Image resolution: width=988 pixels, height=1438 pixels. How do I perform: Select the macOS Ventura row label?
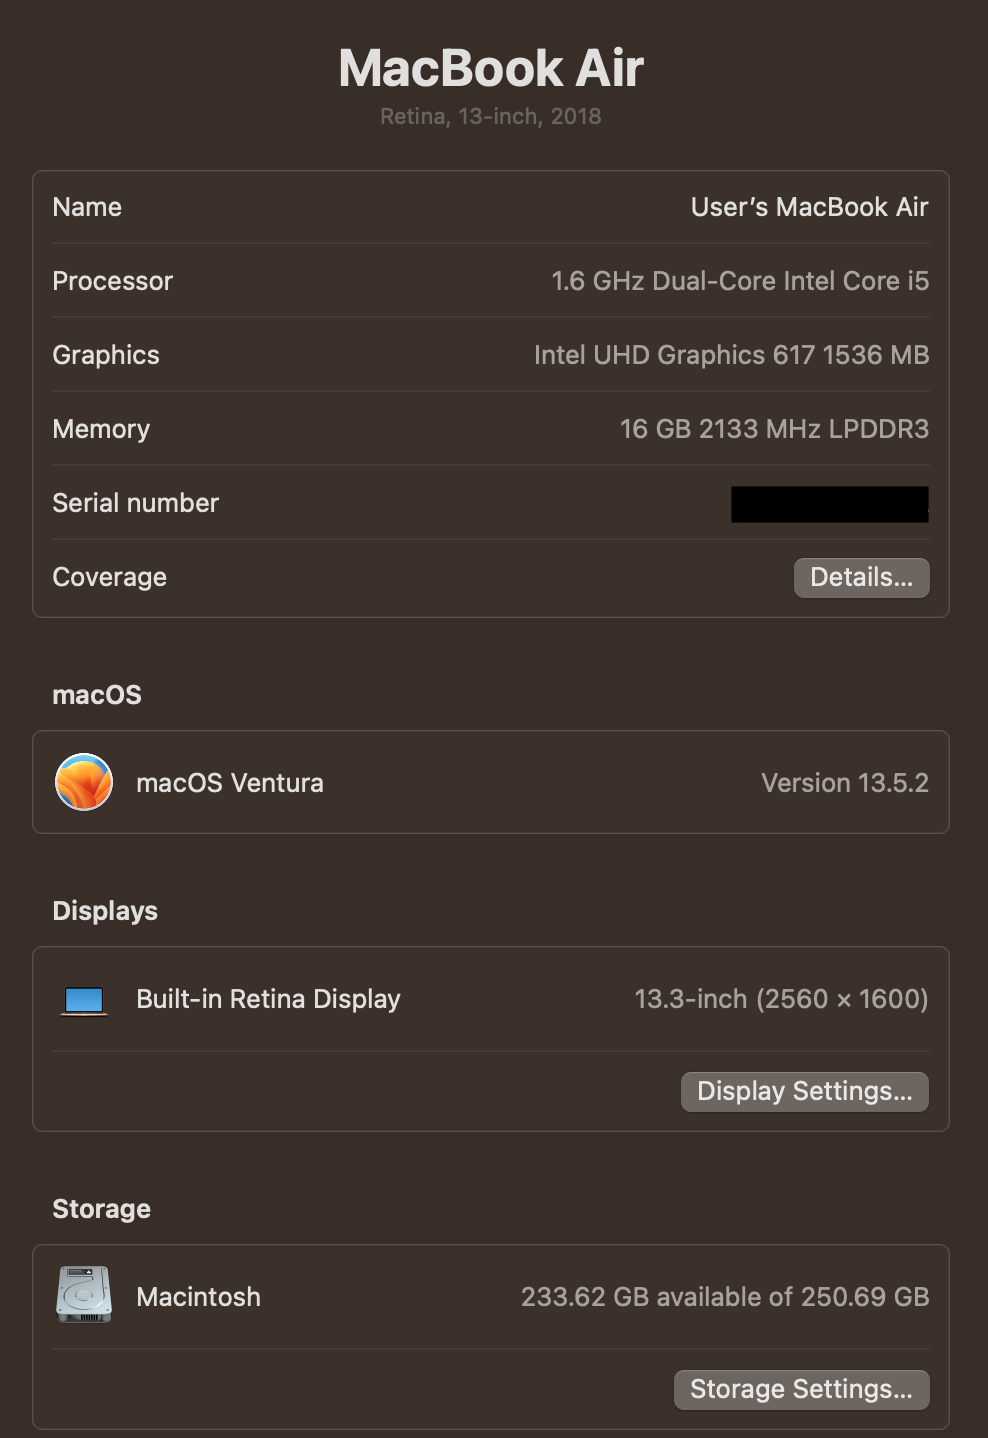tap(229, 783)
